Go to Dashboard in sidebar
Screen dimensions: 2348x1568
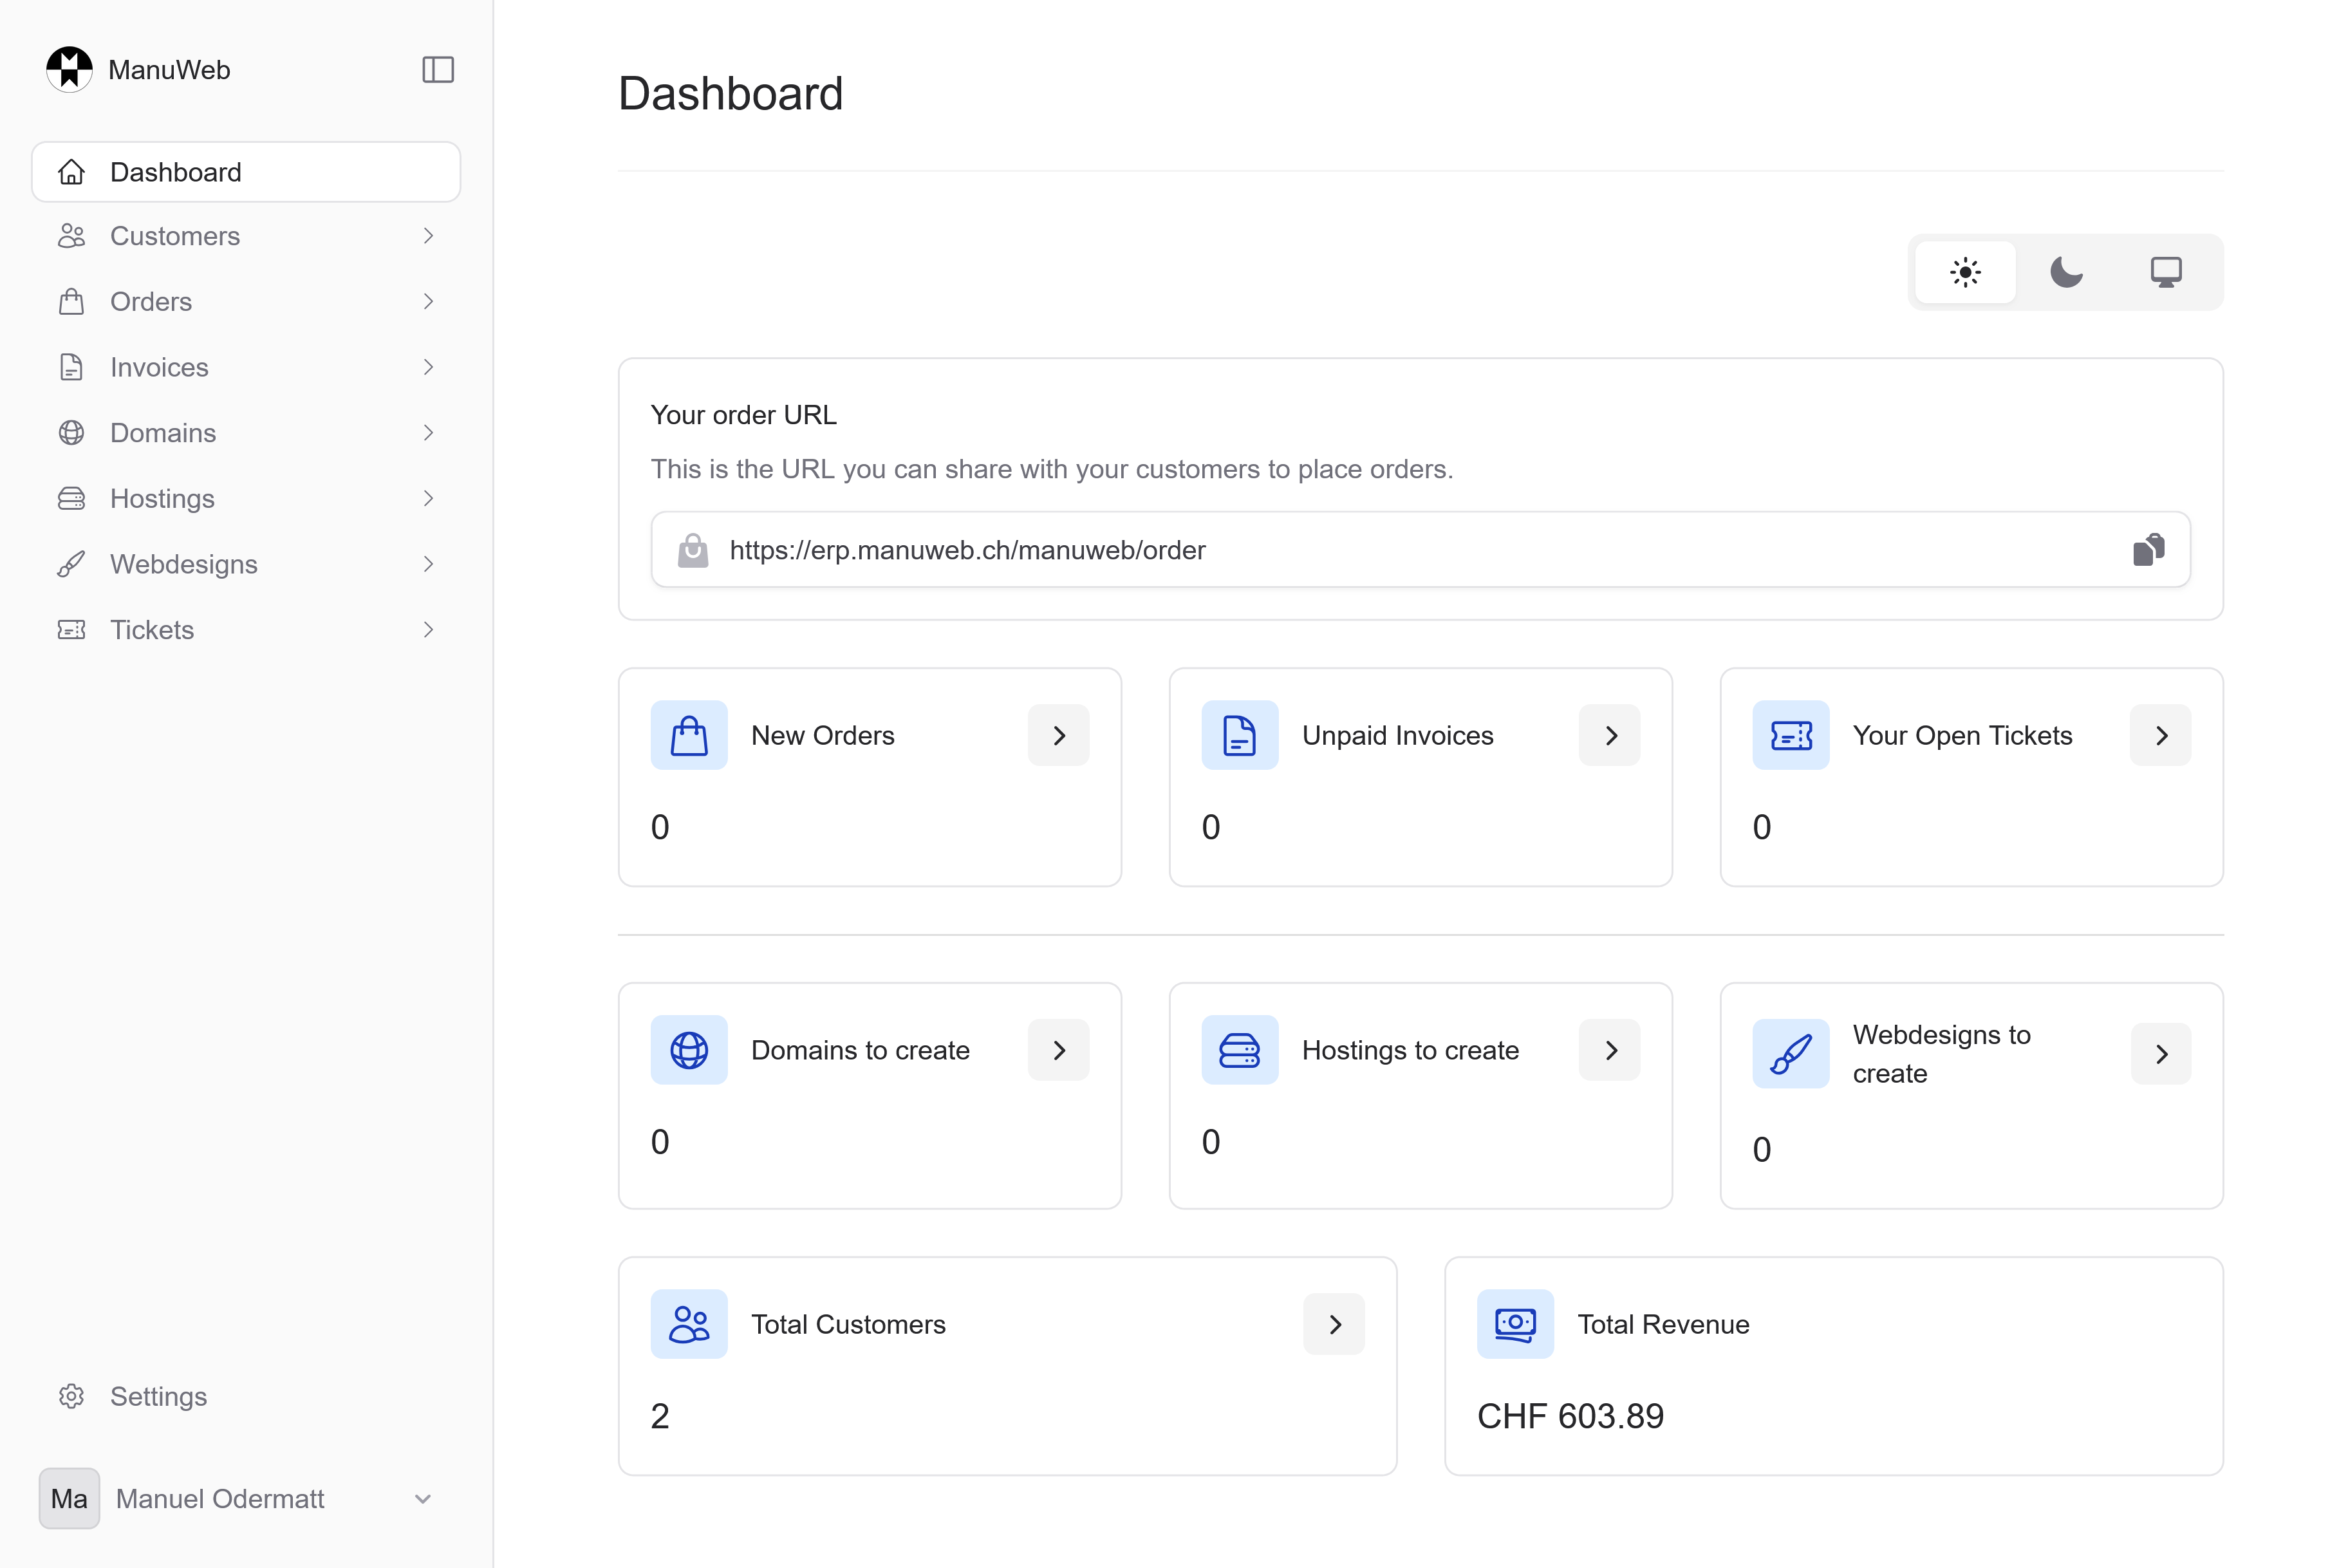(x=246, y=172)
